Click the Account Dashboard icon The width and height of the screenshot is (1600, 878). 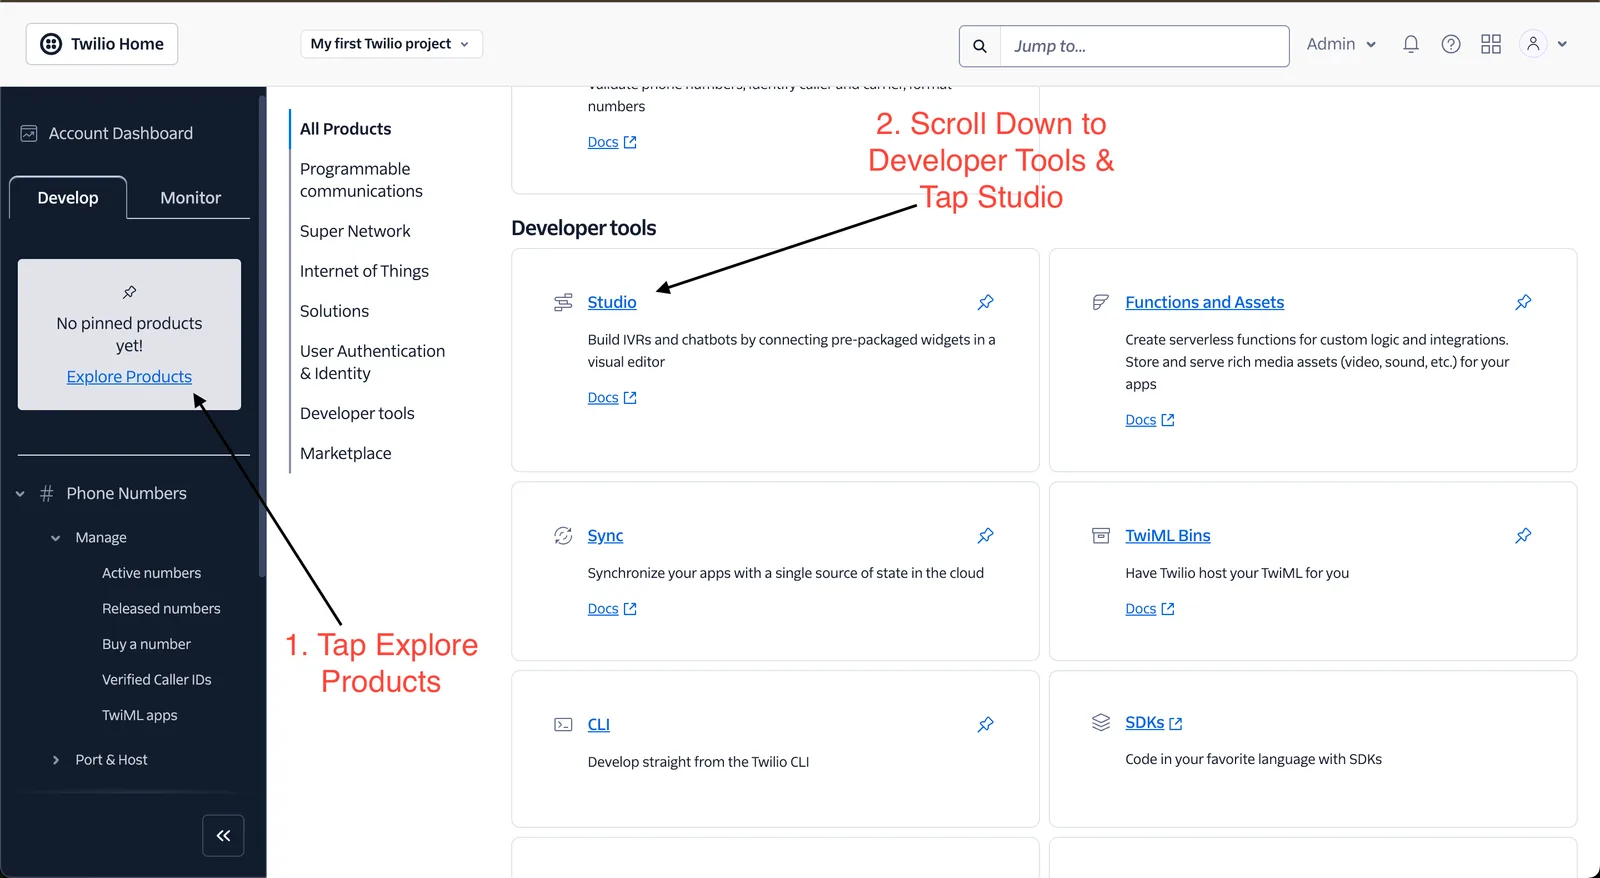(29, 133)
